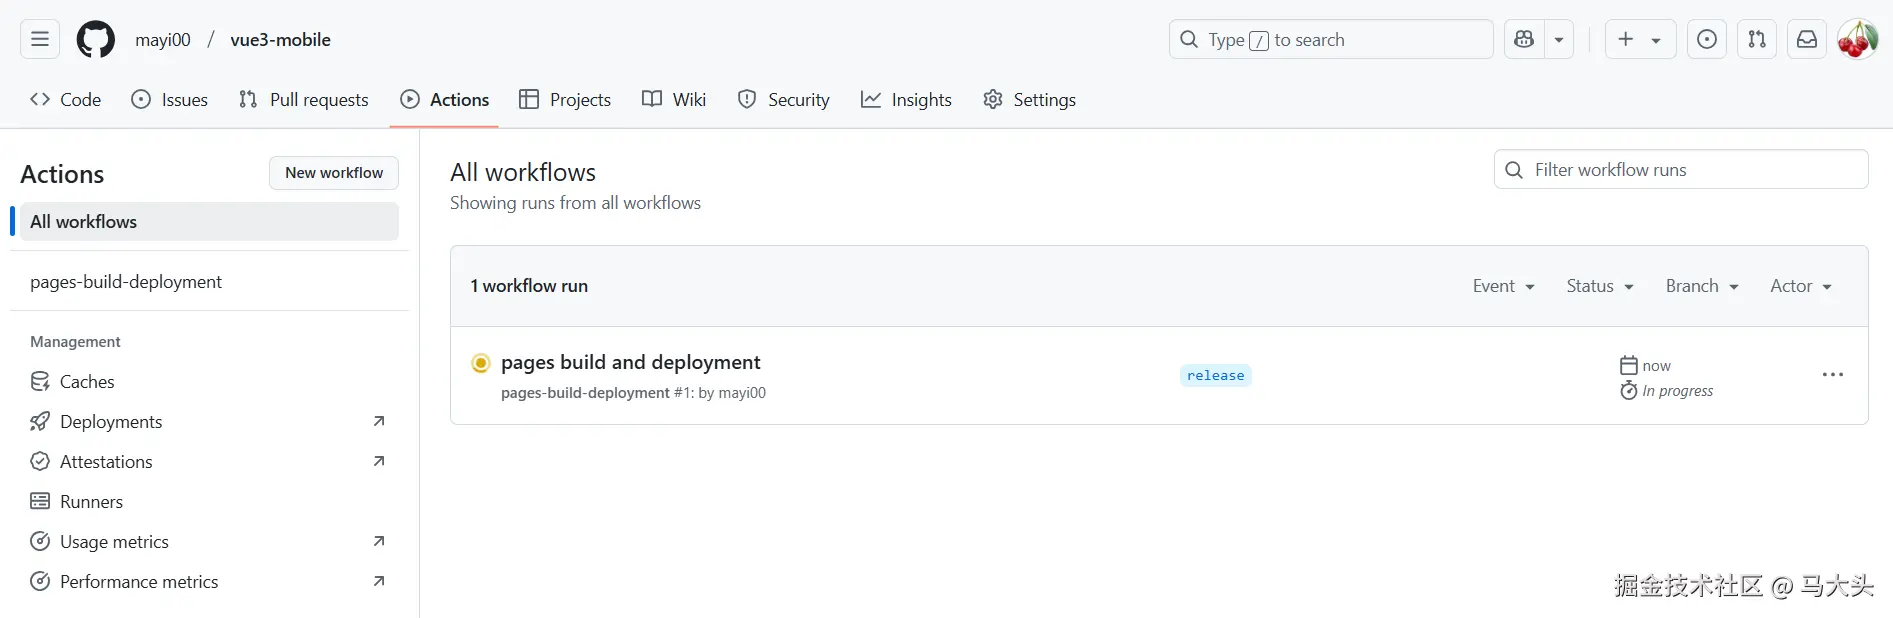The image size is (1893, 618).
Task: Click the in-progress yellow status icon
Action: tap(481, 363)
